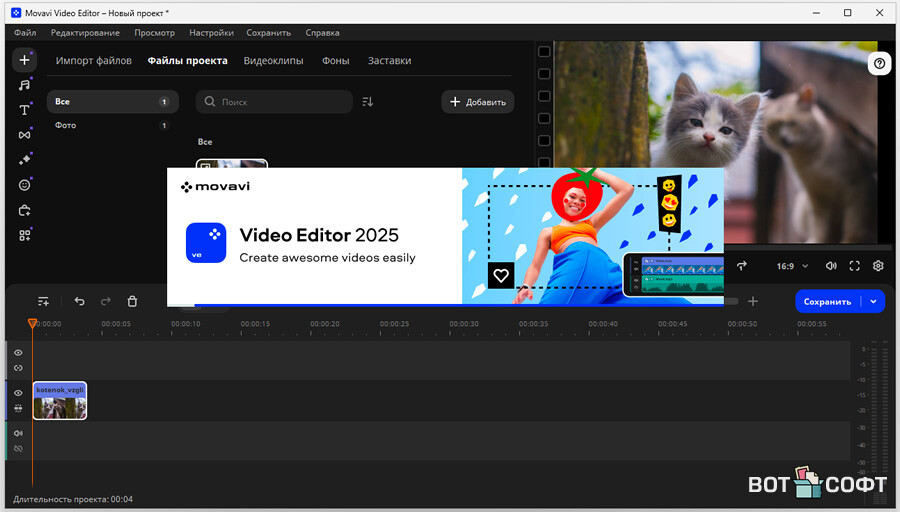Open the store bag sidebar icon
This screenshot has height=512, width=900.
pyautogui.click(x=24, y=210)
